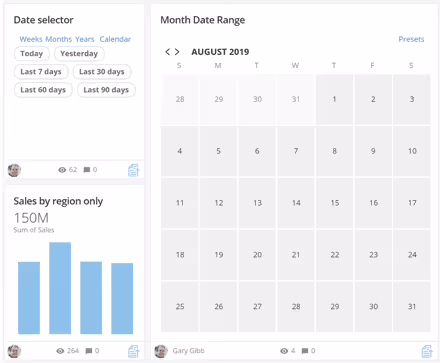Select August 27 in calendar

pos(257,307)
